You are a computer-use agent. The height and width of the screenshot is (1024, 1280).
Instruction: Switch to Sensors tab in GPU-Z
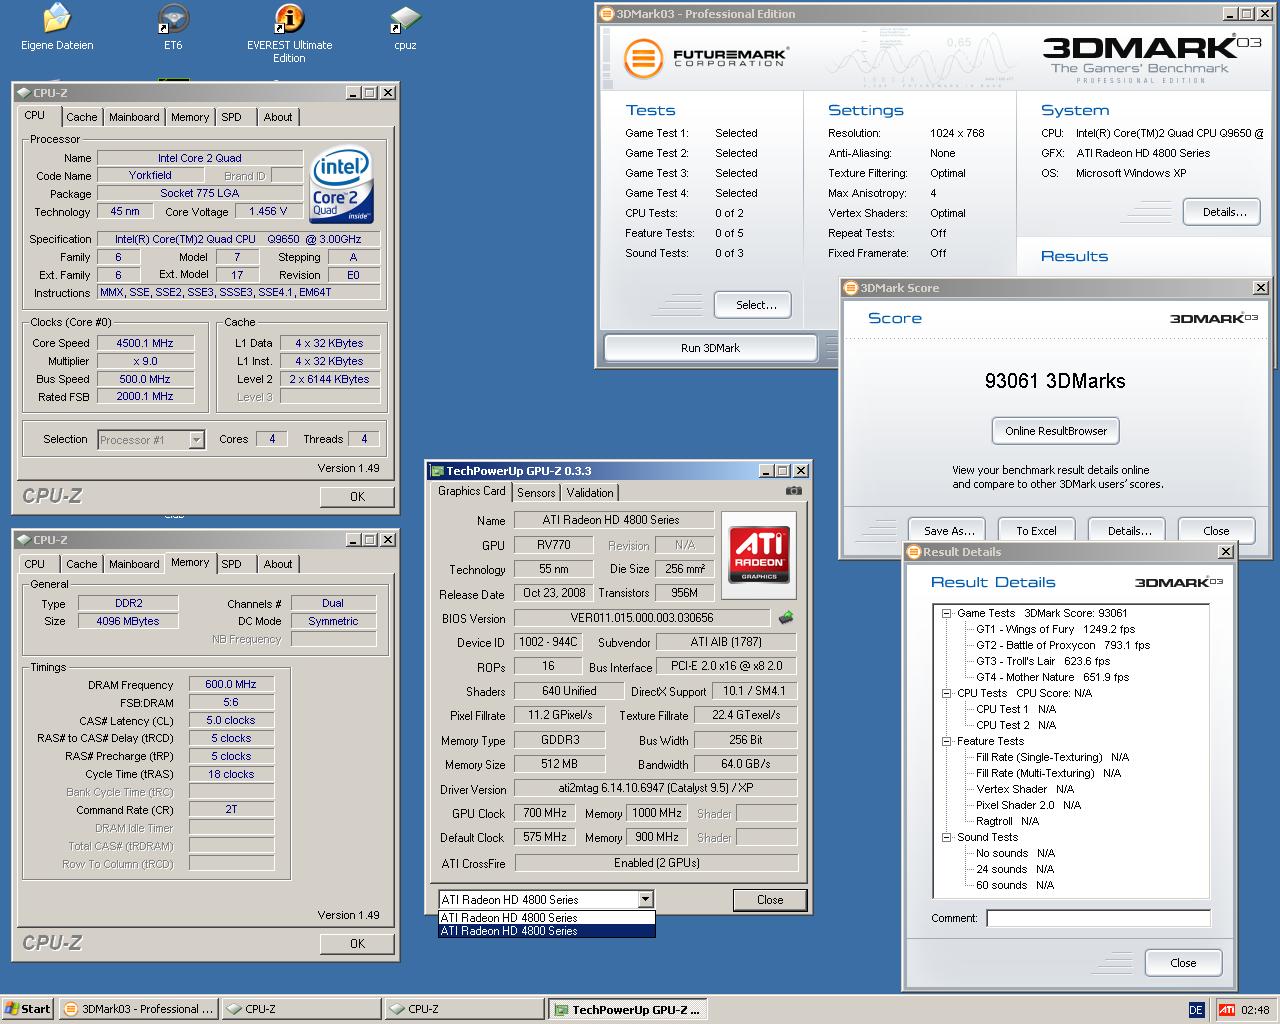coord(536,492)
